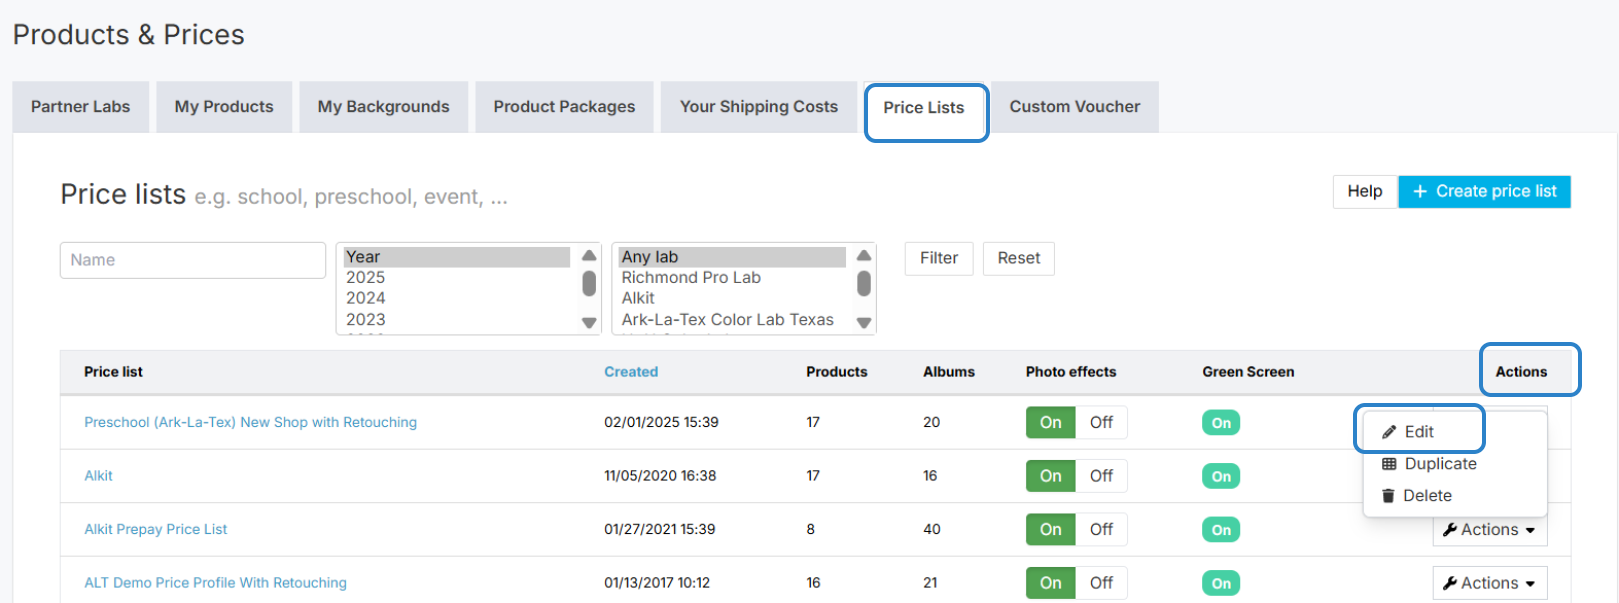Viewport: 1619px width, 603px height.
Task: Click the Help button
Action: pos(1365,191)
